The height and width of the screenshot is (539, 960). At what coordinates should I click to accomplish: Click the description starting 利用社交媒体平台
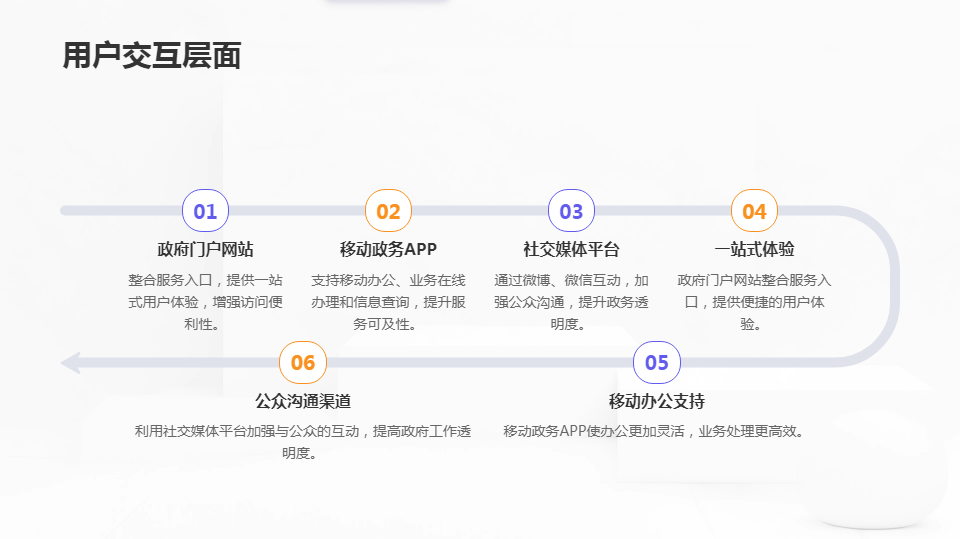point(303,442)
